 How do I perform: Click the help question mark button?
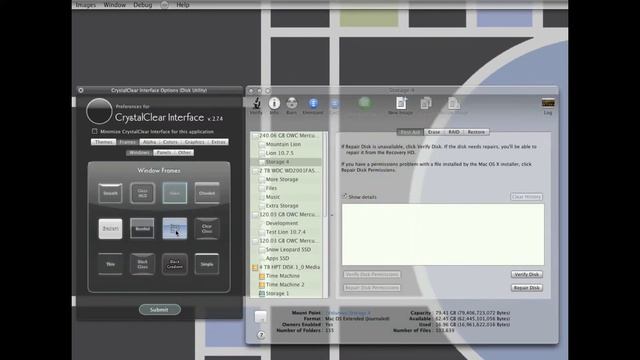point(261,335)
